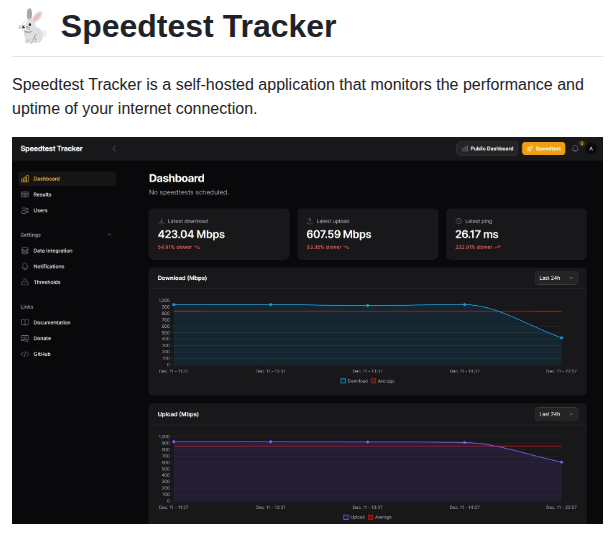The height and width of the screenshot is (533, 616).
Task: Click the Documentation book icon
Action: [x=25, y=322]
